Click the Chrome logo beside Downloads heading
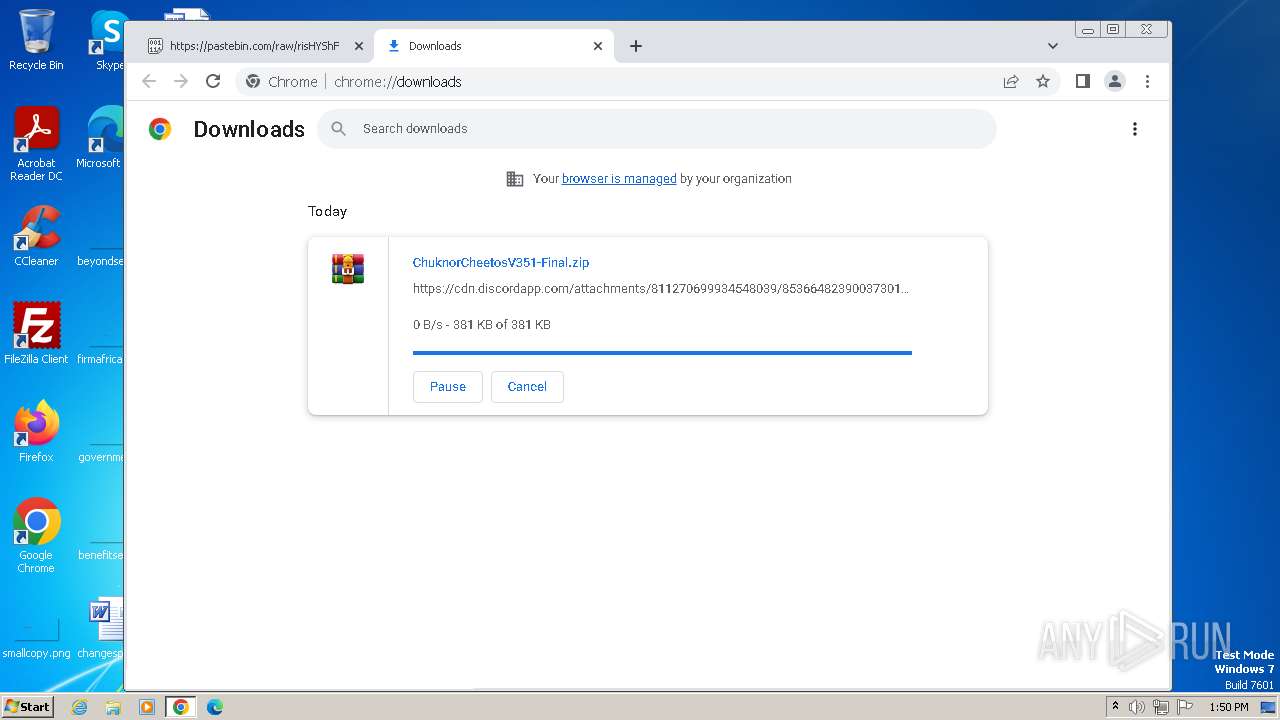Image resolution: width=1280 pixels, height=720 pixels. coord(160,129)
